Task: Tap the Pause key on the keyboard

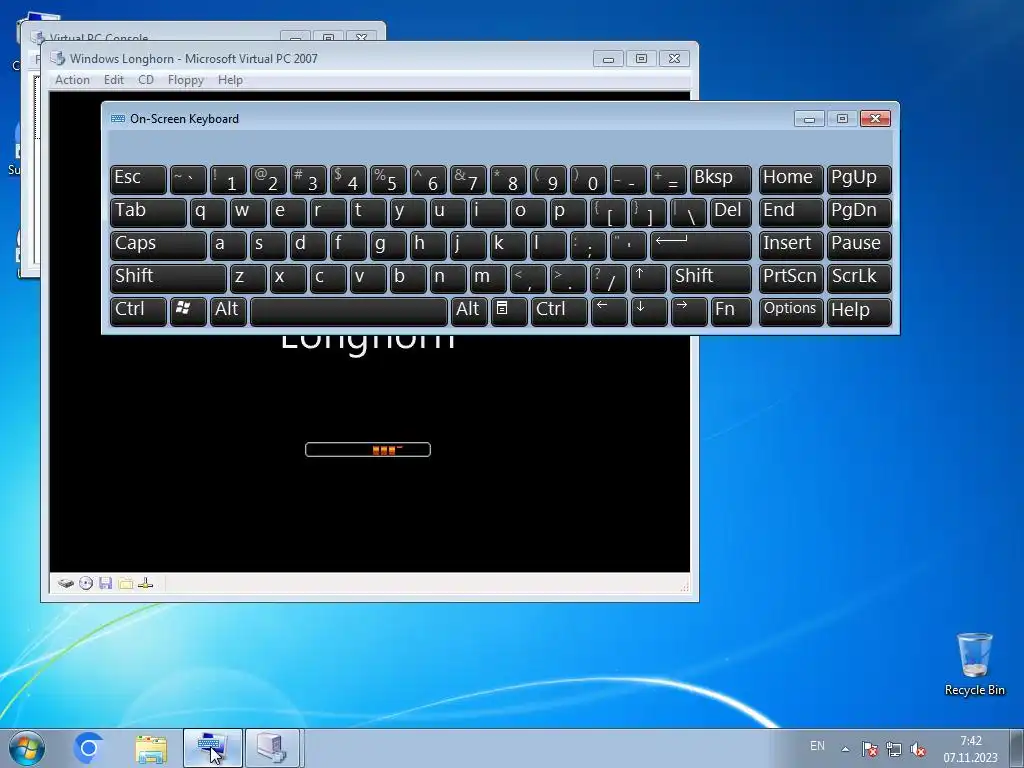Action: coord(859,246)
